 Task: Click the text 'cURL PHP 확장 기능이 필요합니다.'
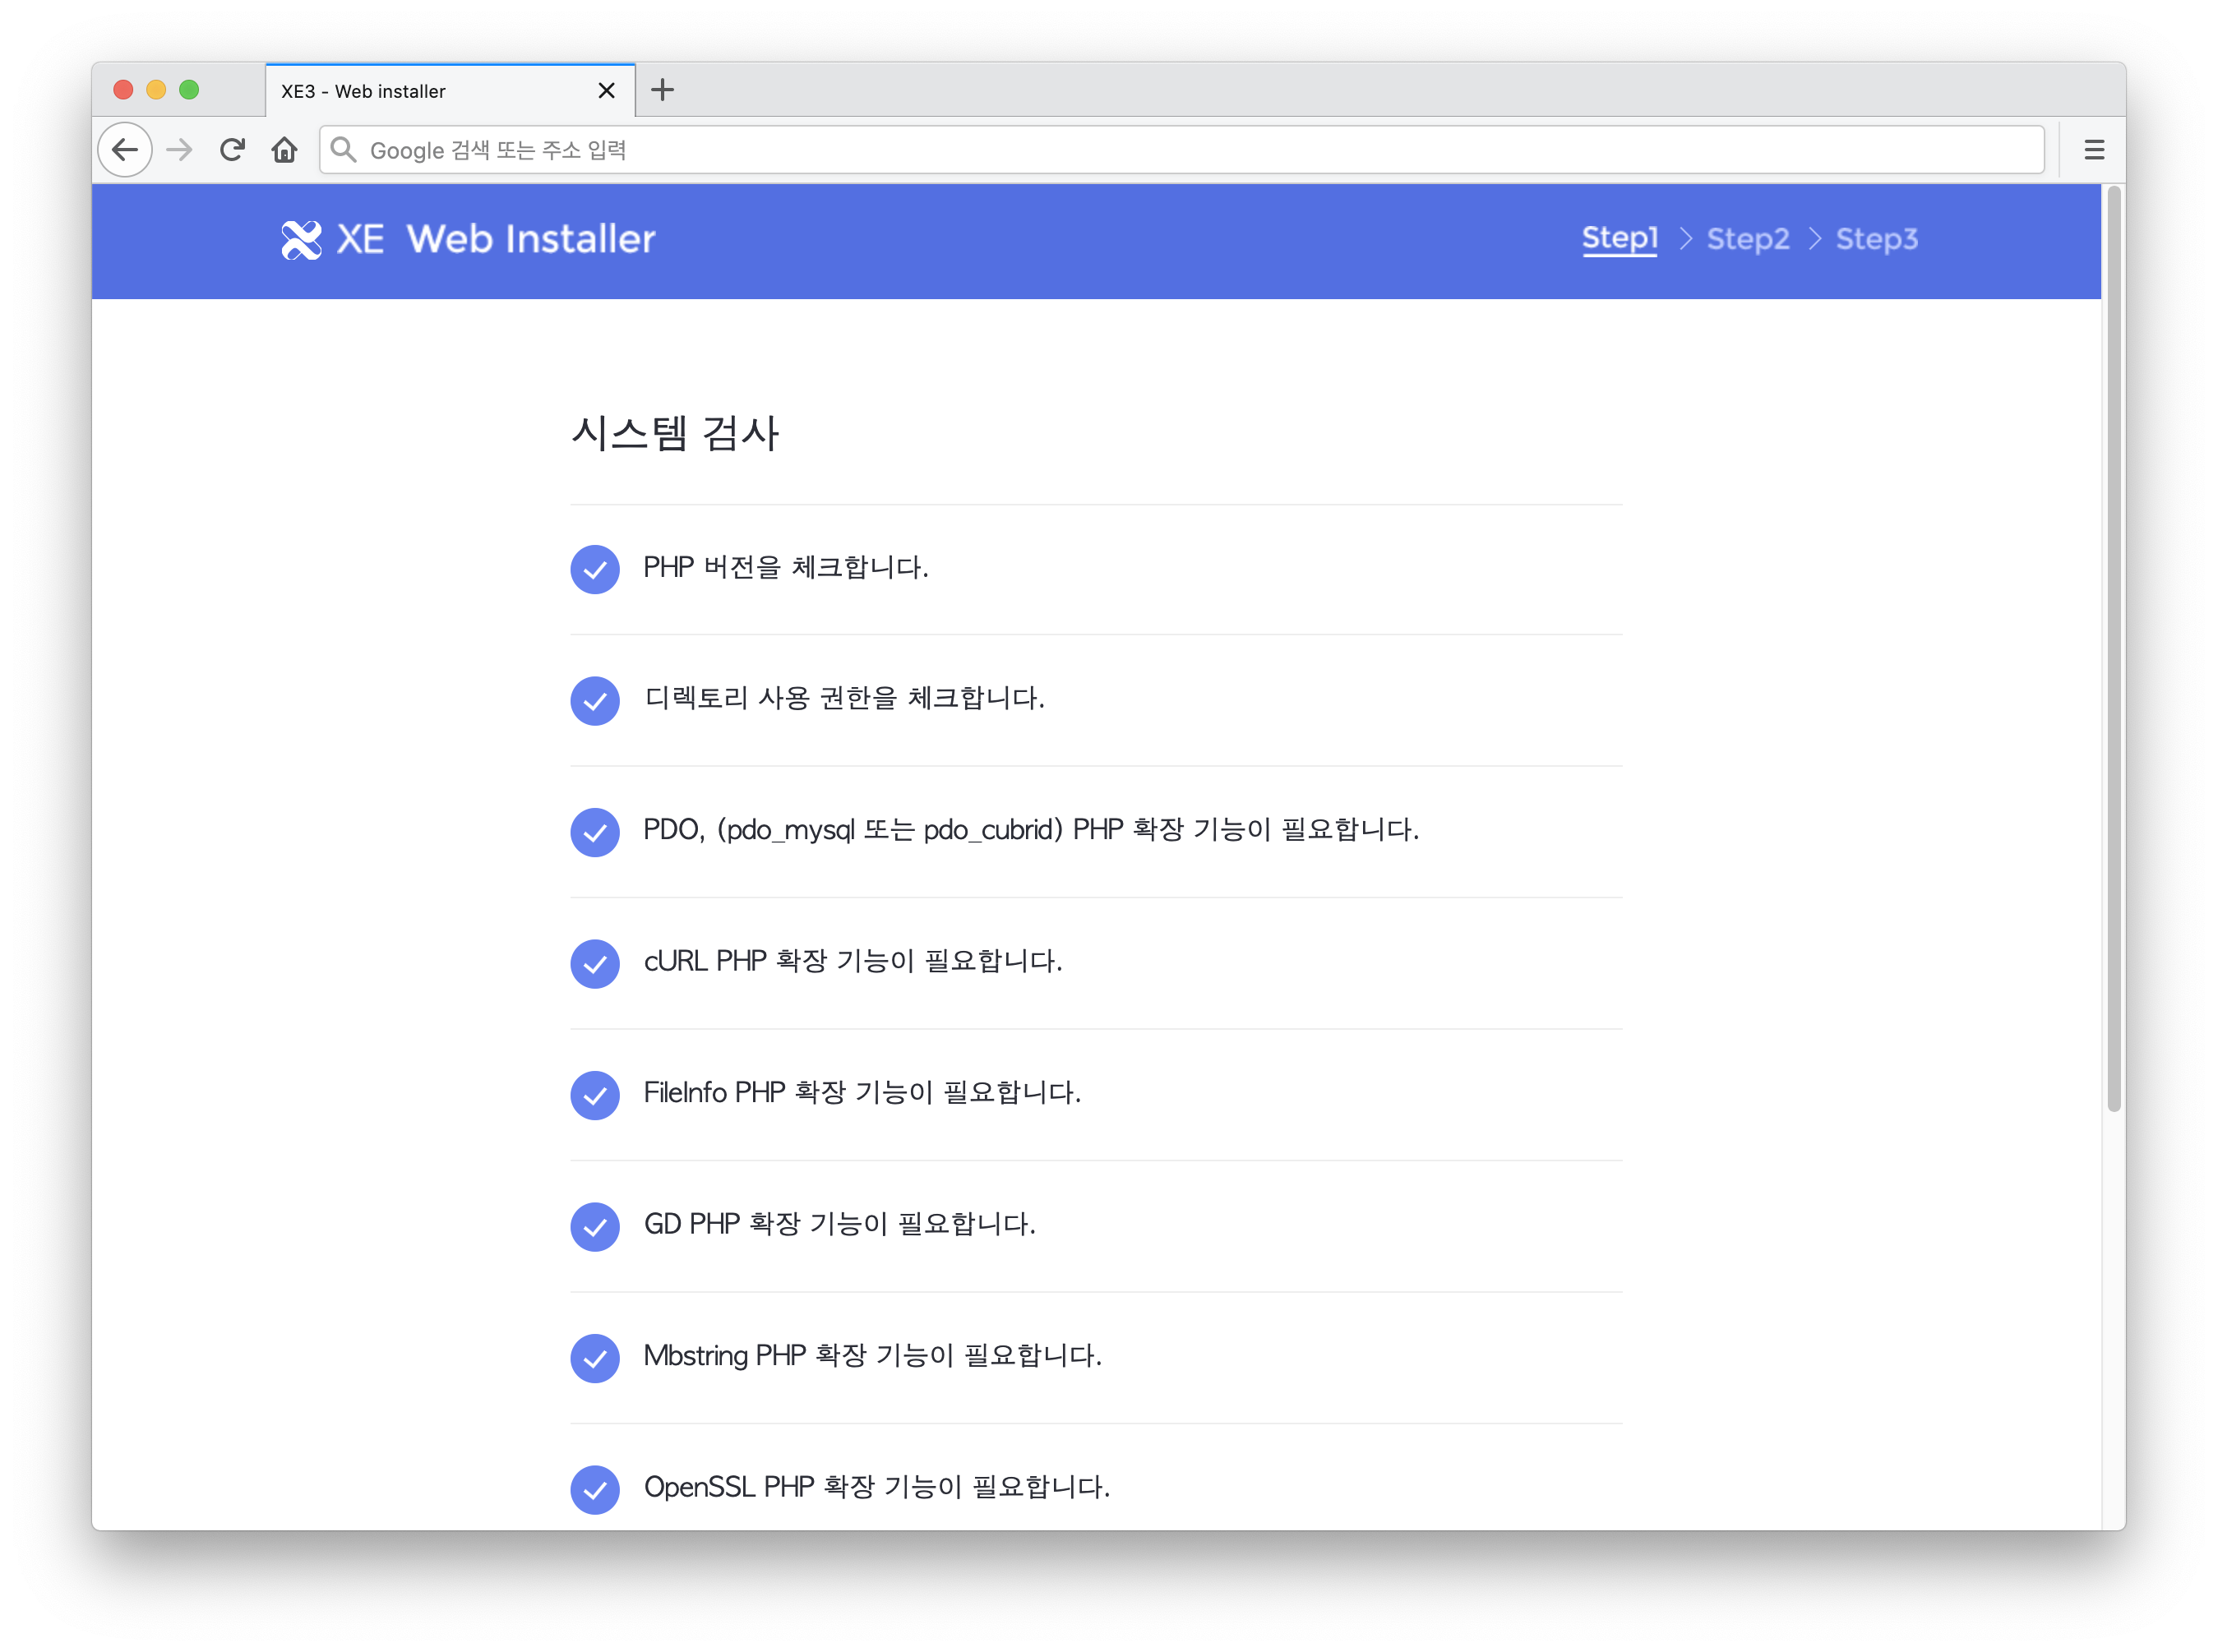(853, 961)
